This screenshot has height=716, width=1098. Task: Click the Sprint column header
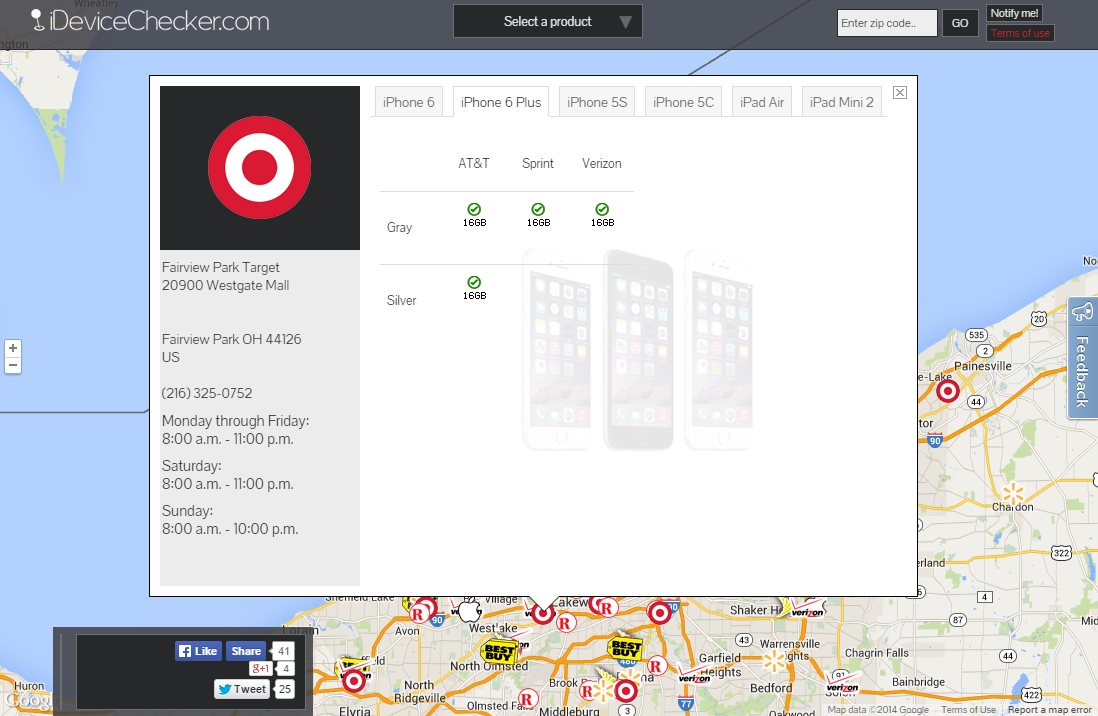(538, 163)
